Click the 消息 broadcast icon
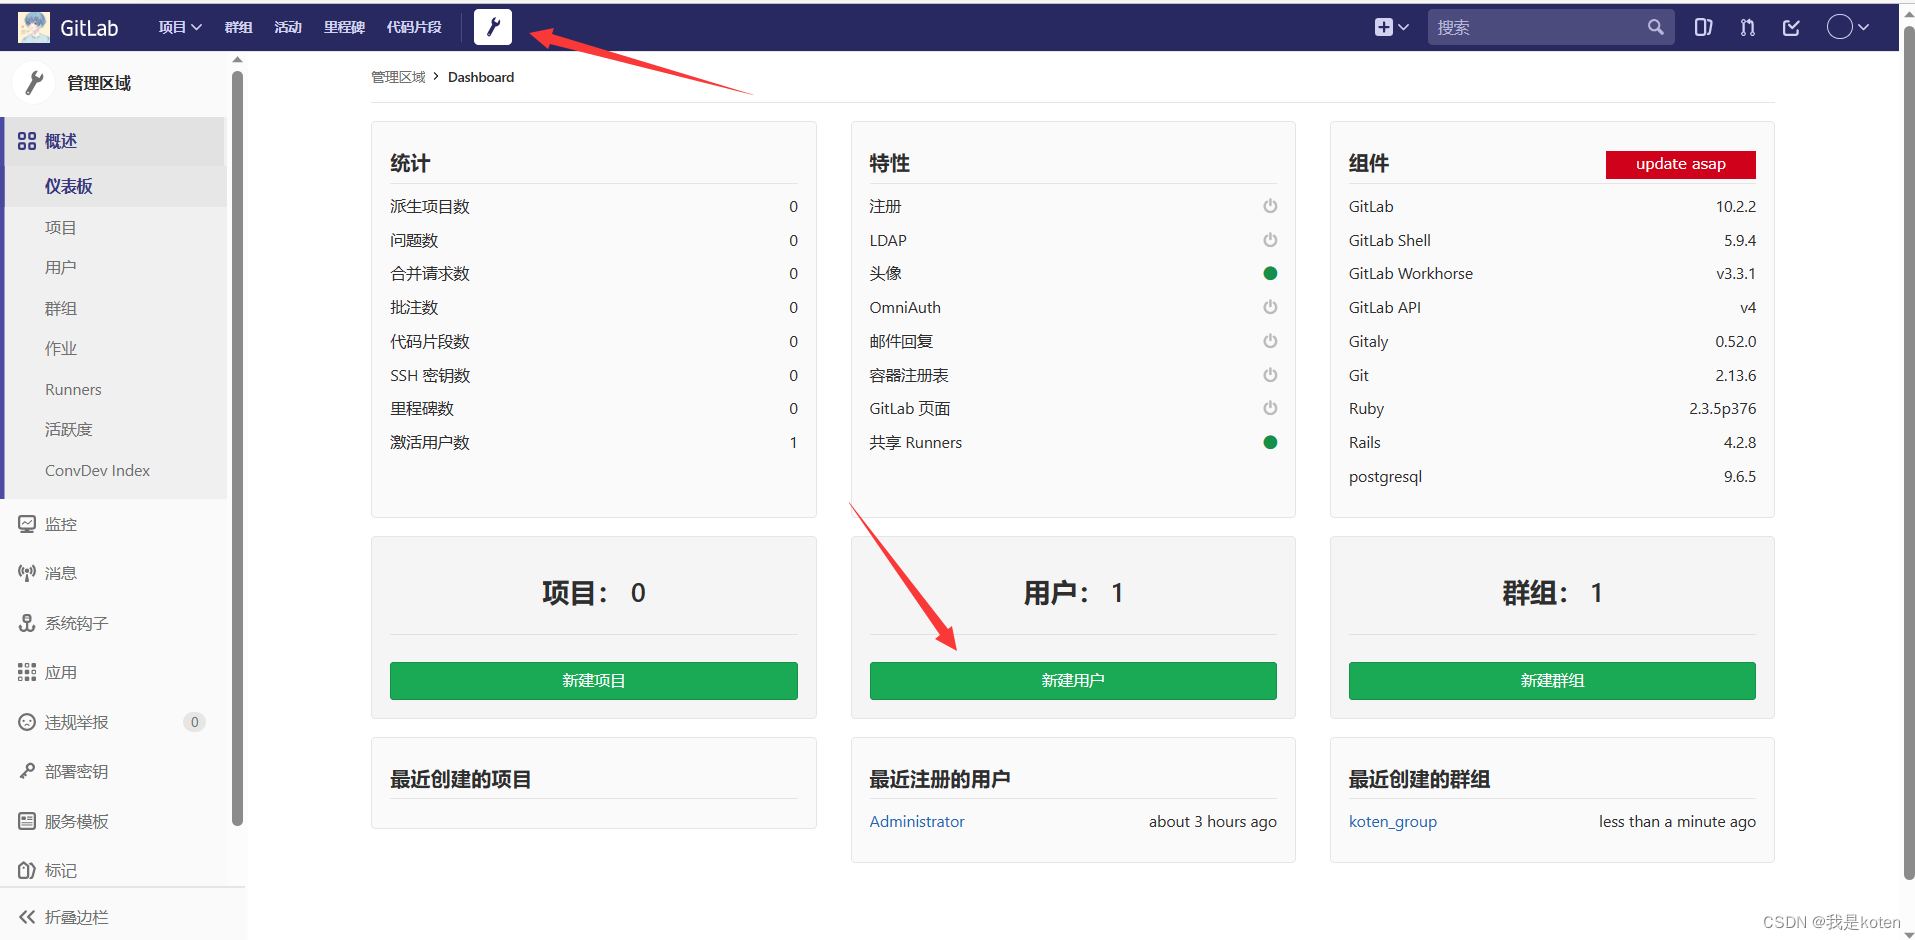 click(27, 573)
